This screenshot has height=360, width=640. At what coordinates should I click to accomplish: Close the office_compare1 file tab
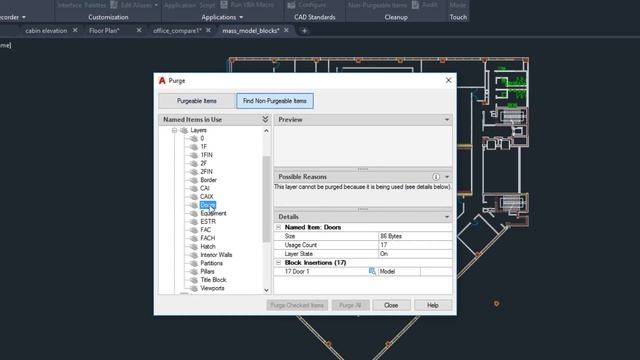click(209, 30)
